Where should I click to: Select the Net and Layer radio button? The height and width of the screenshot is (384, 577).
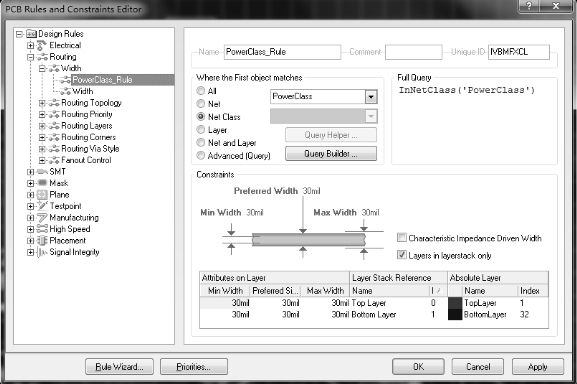201,142
